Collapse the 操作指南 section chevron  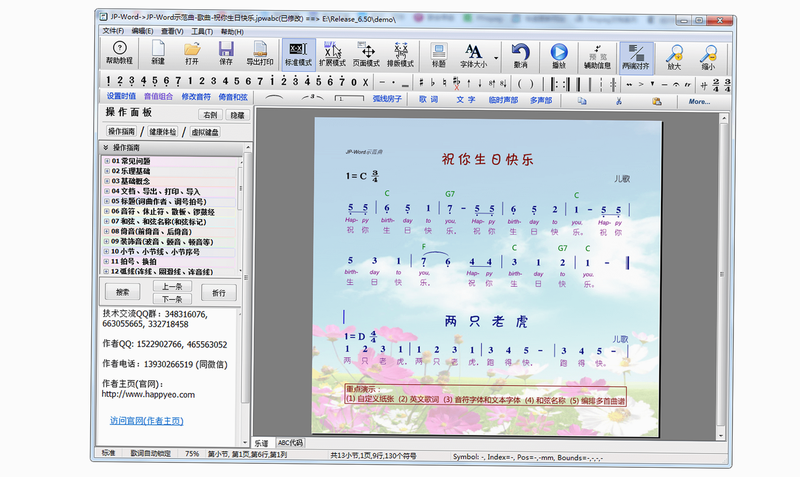[x=106, y=147]
